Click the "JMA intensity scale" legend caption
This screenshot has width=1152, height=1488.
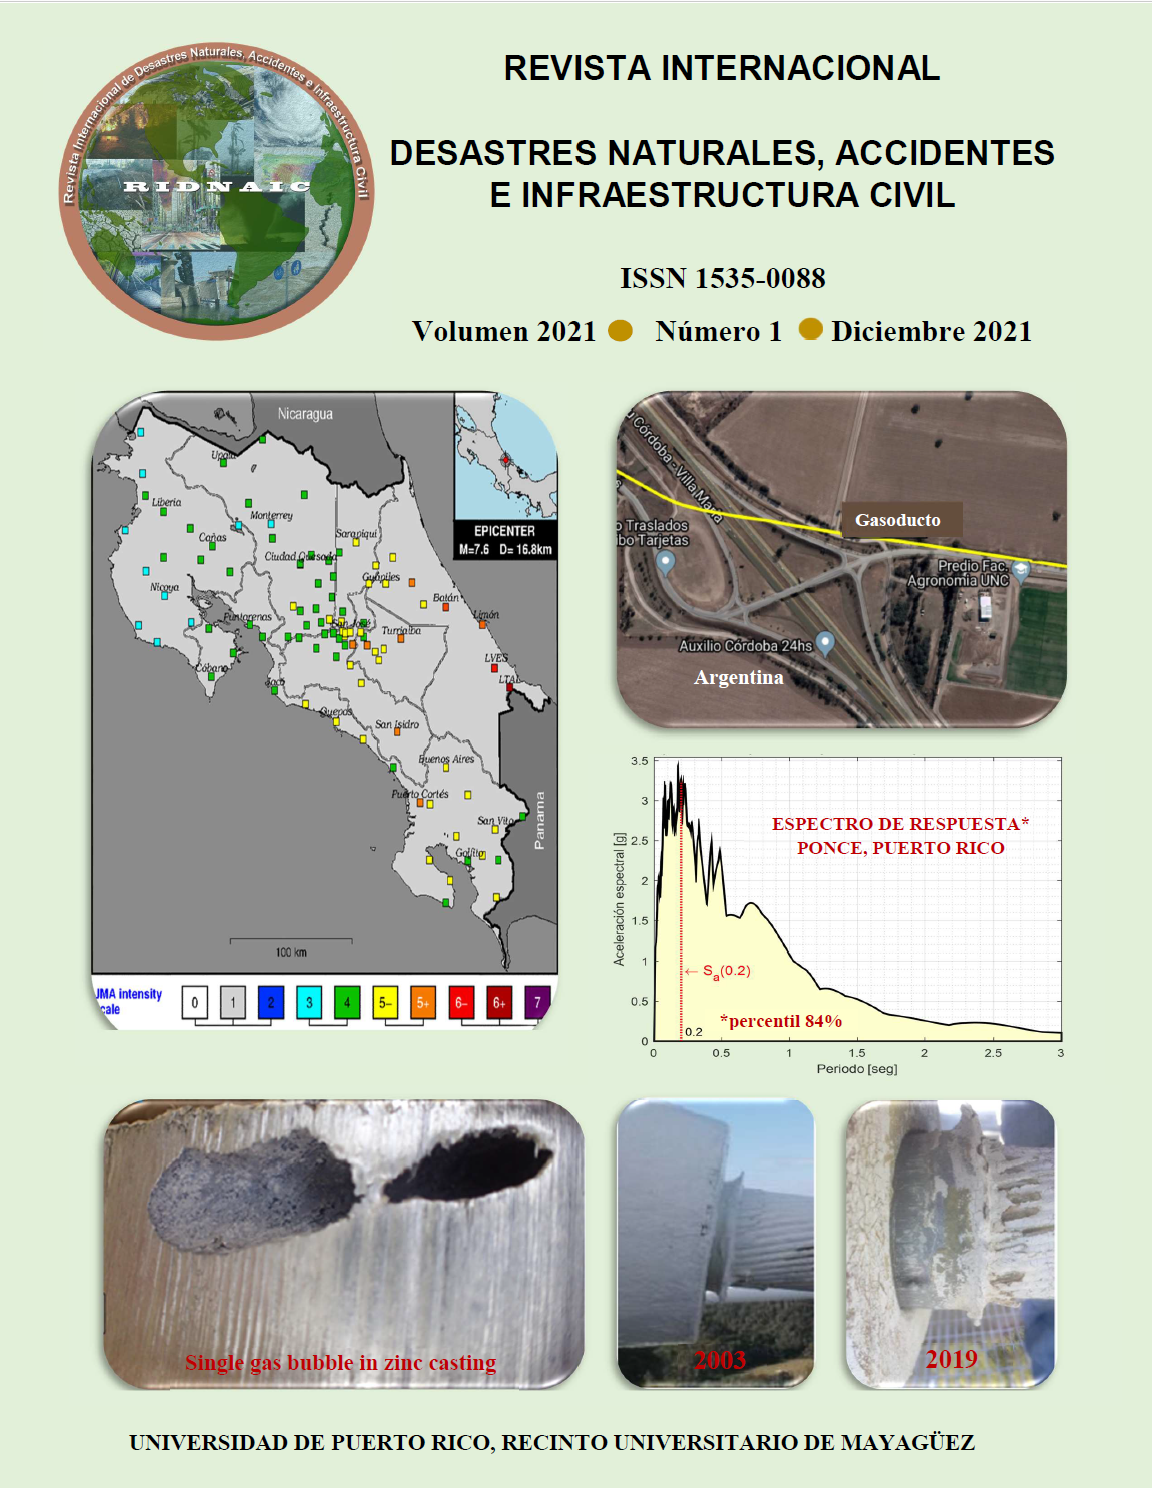[128, 1001]
